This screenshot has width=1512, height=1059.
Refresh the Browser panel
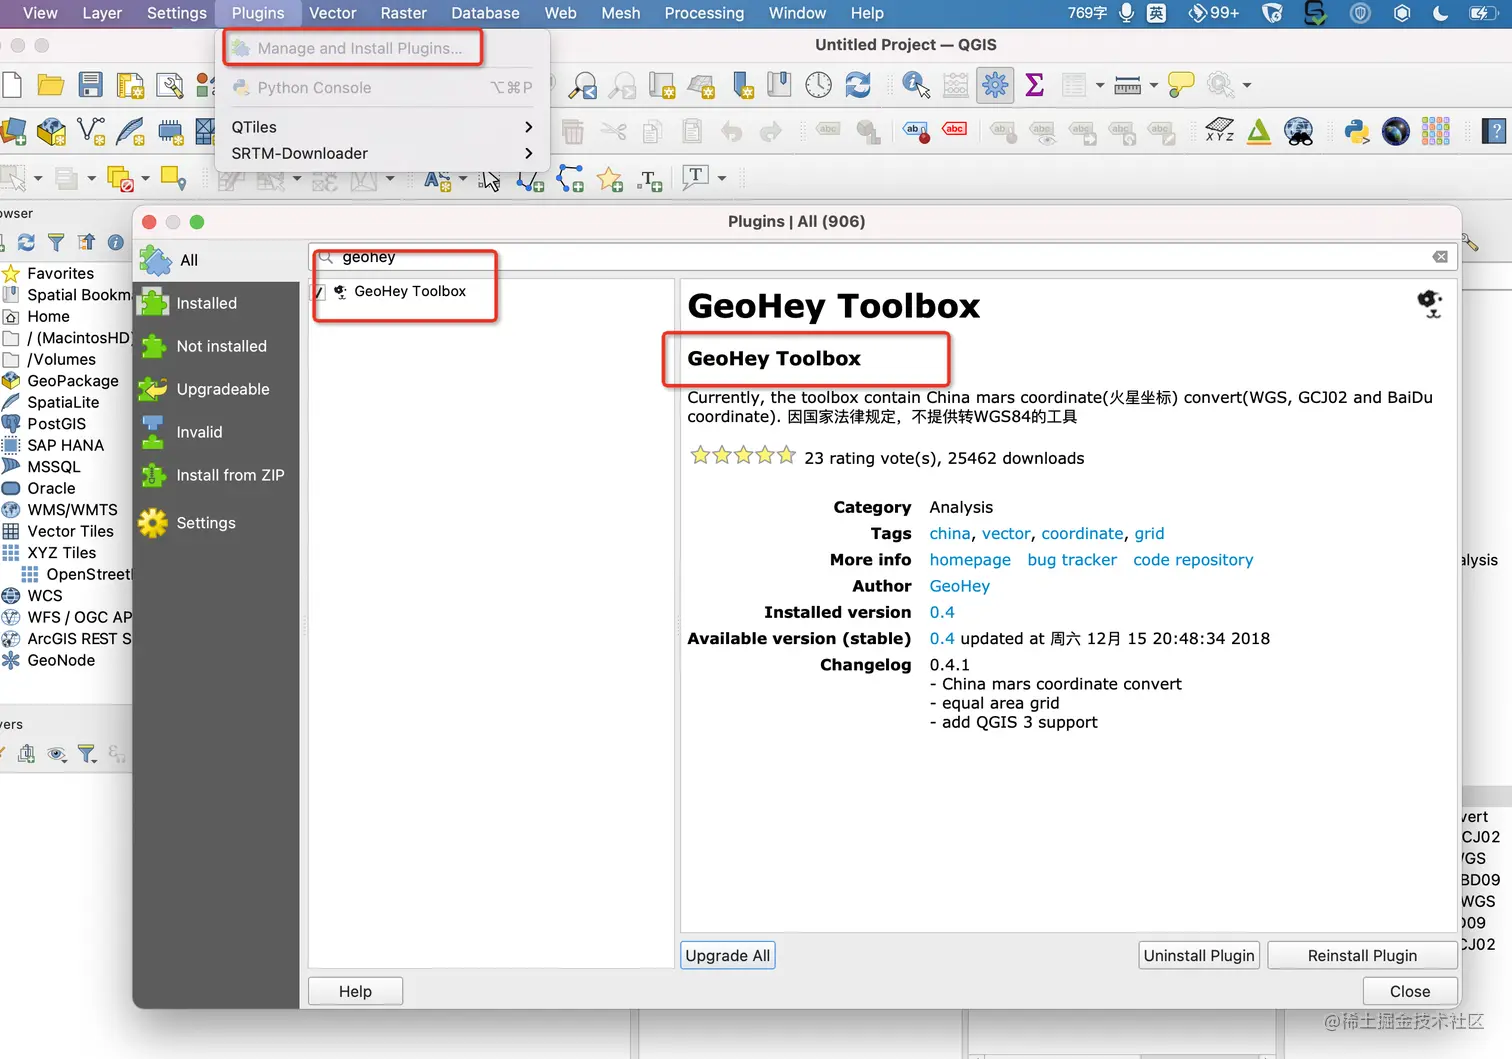26,242
